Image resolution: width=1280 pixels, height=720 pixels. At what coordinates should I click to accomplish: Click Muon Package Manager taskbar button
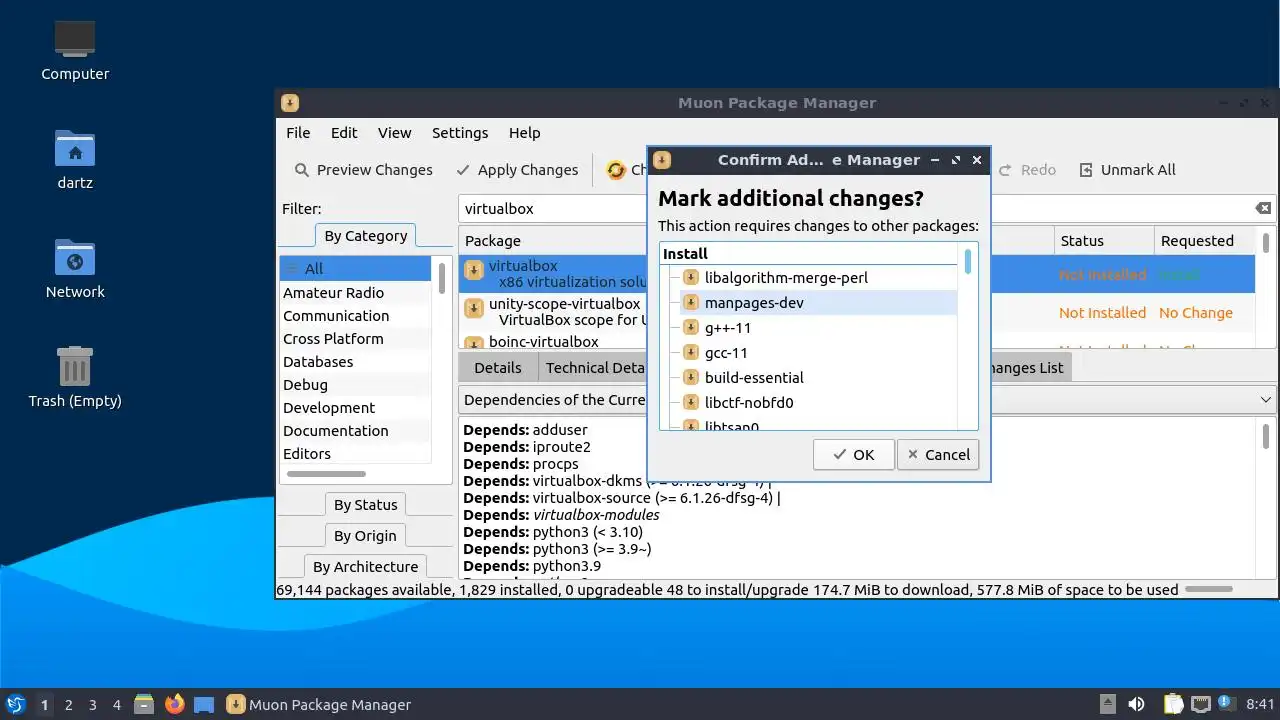point(319,704)
